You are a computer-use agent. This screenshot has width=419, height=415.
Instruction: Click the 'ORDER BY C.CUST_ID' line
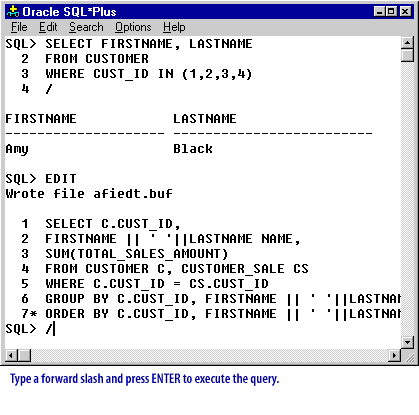click(x=223, y=314)
